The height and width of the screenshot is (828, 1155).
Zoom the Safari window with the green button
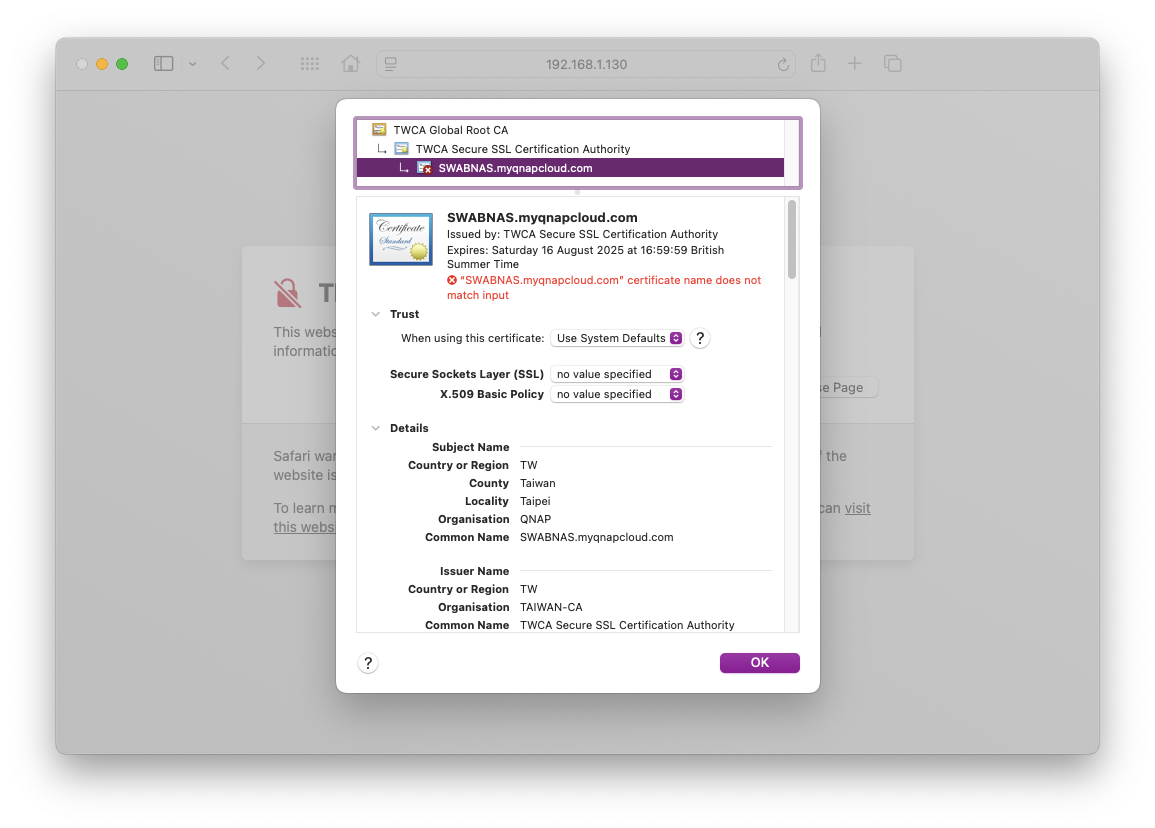click(122, 64)
